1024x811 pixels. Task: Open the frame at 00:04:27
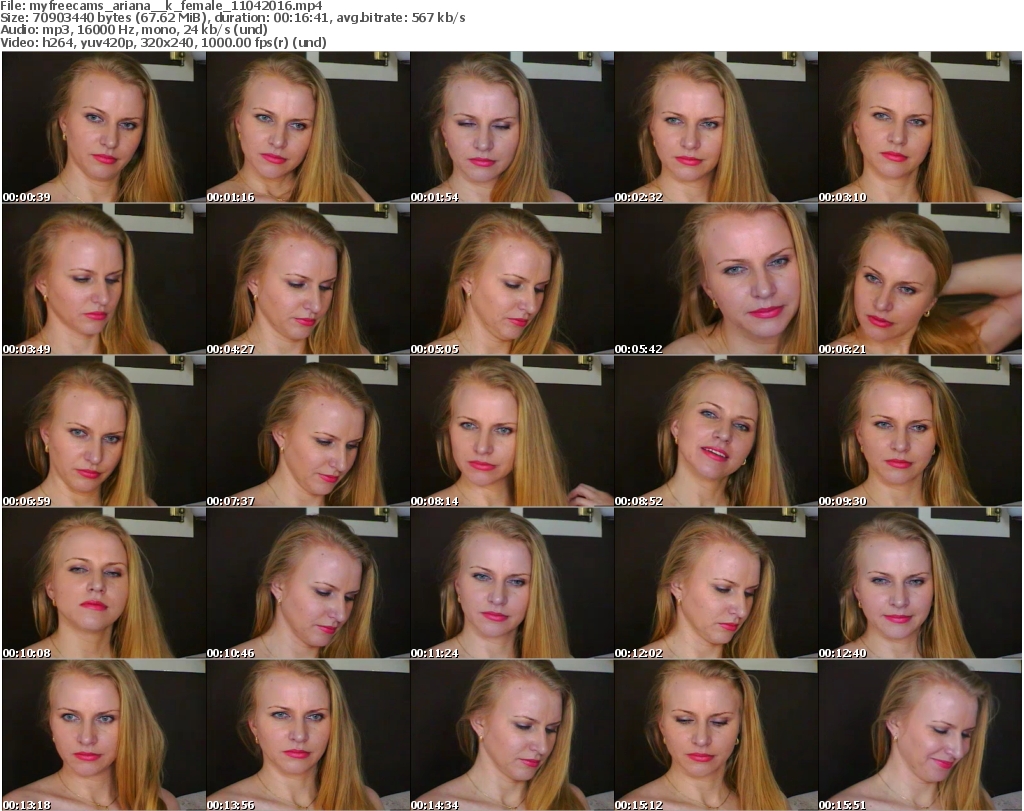click(x=308, y=279)
